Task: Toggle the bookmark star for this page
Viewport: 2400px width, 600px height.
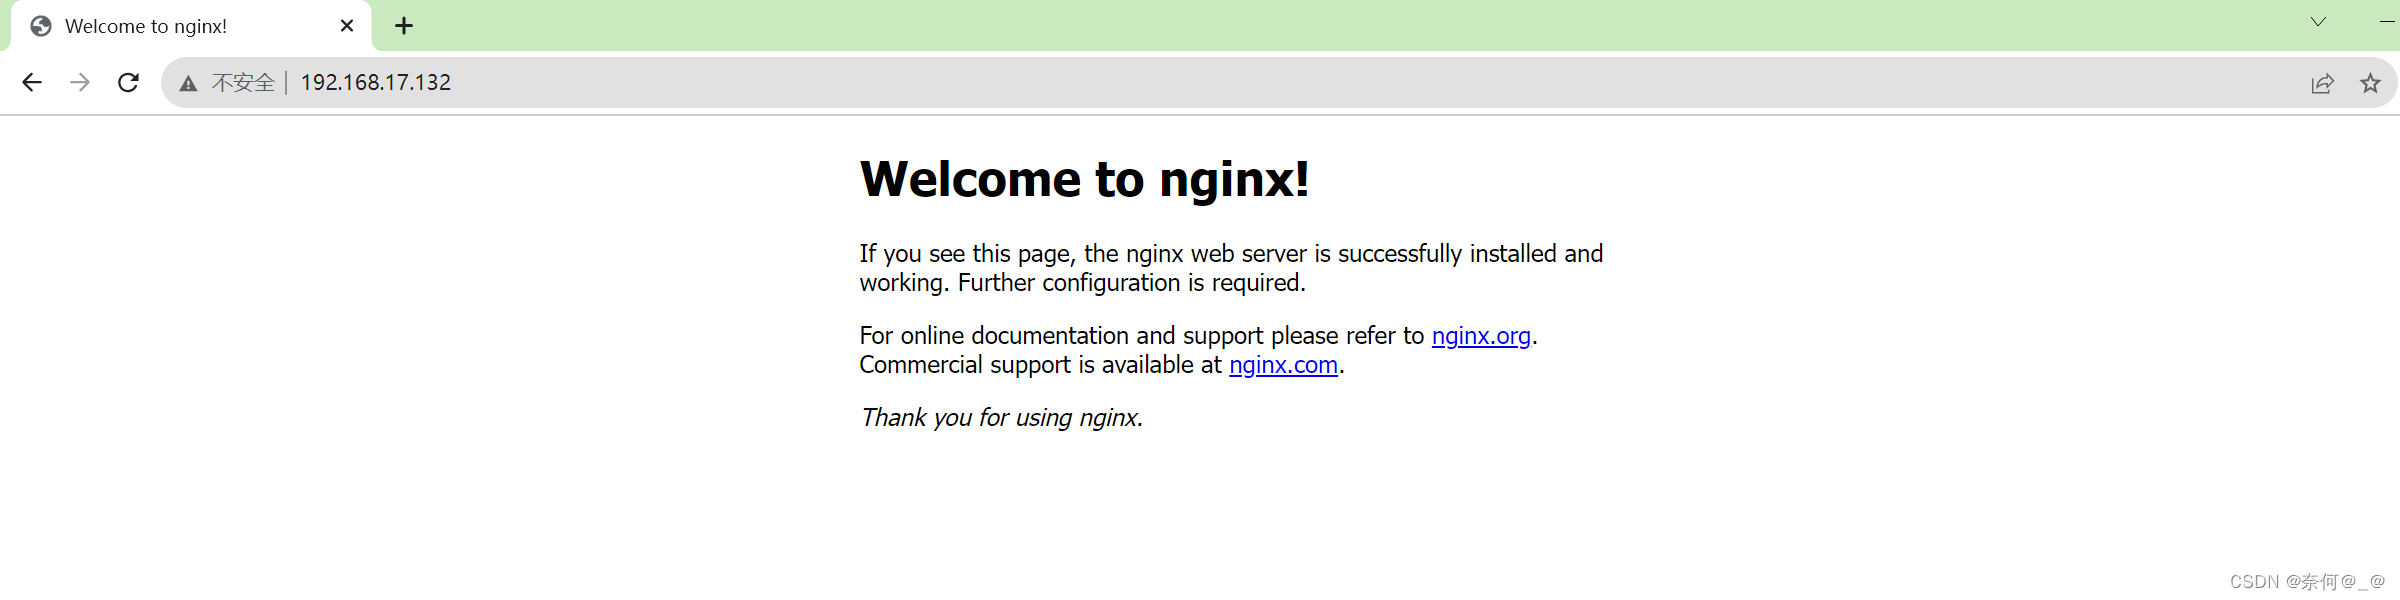Action: [2371, 83]
